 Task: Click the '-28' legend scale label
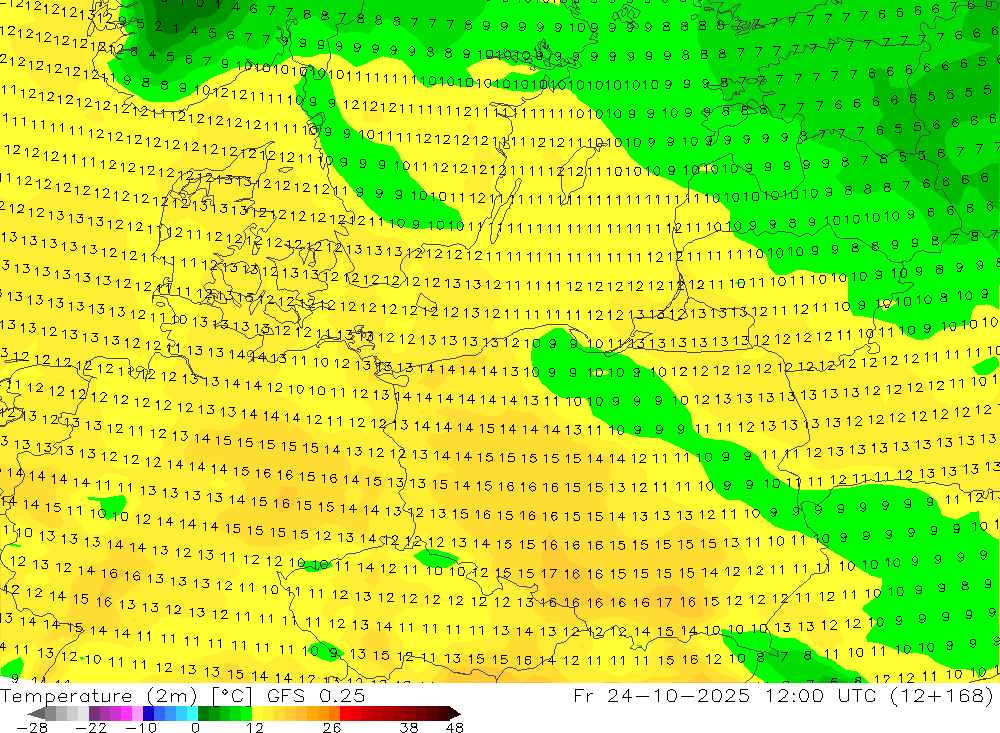point(32,728)
